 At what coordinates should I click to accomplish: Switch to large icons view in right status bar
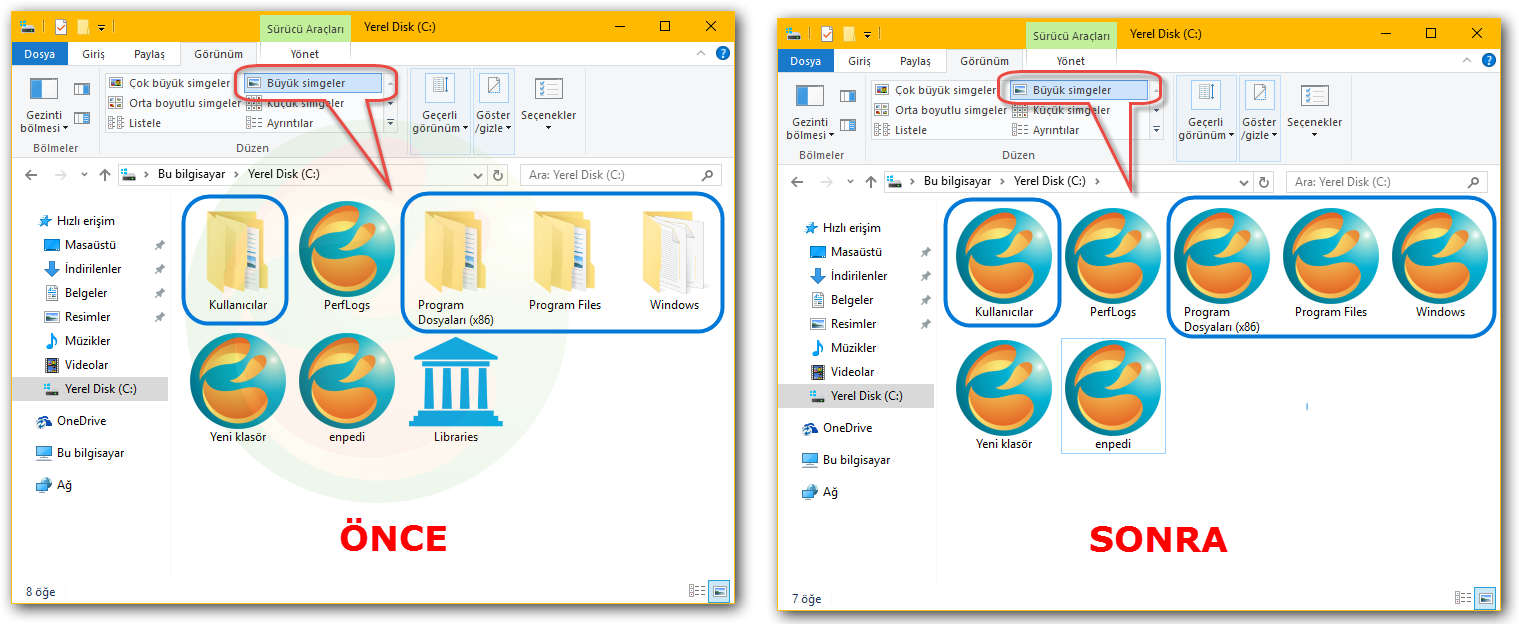1486,598
